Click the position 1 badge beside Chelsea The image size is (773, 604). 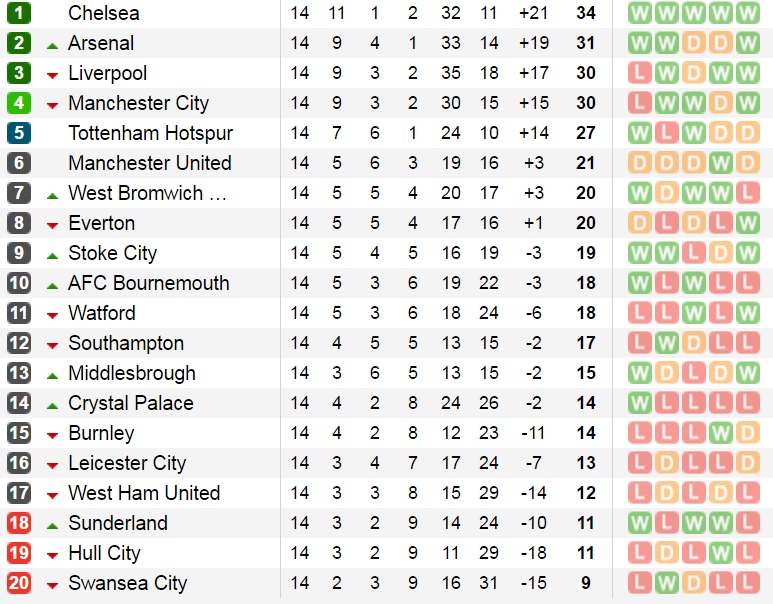19,13
